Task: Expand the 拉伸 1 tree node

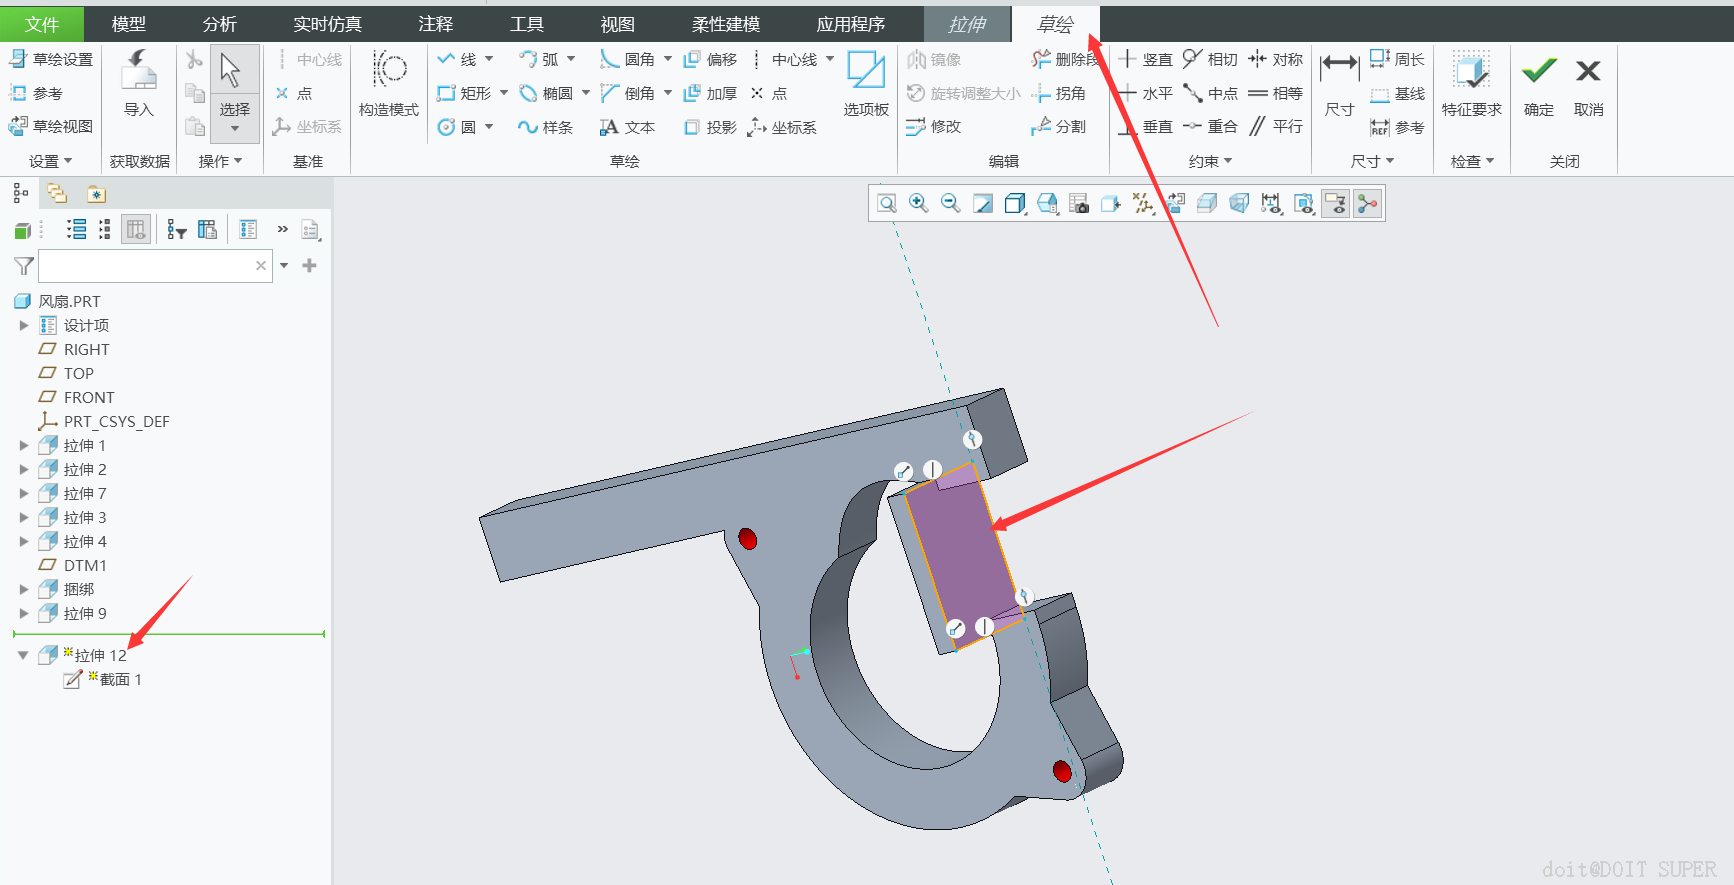Action: [24, 445]
